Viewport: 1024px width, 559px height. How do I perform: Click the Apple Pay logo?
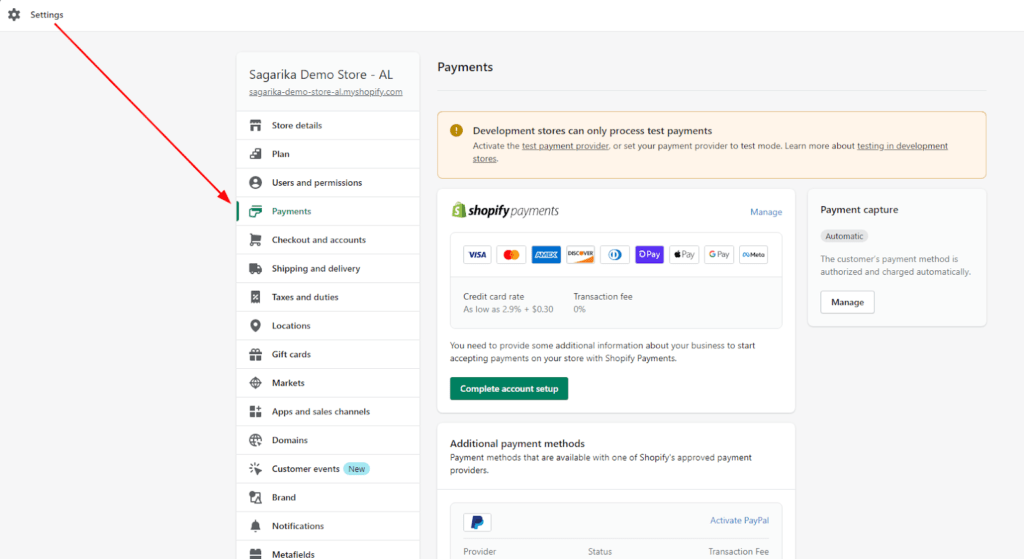click(x=684, y=255)
